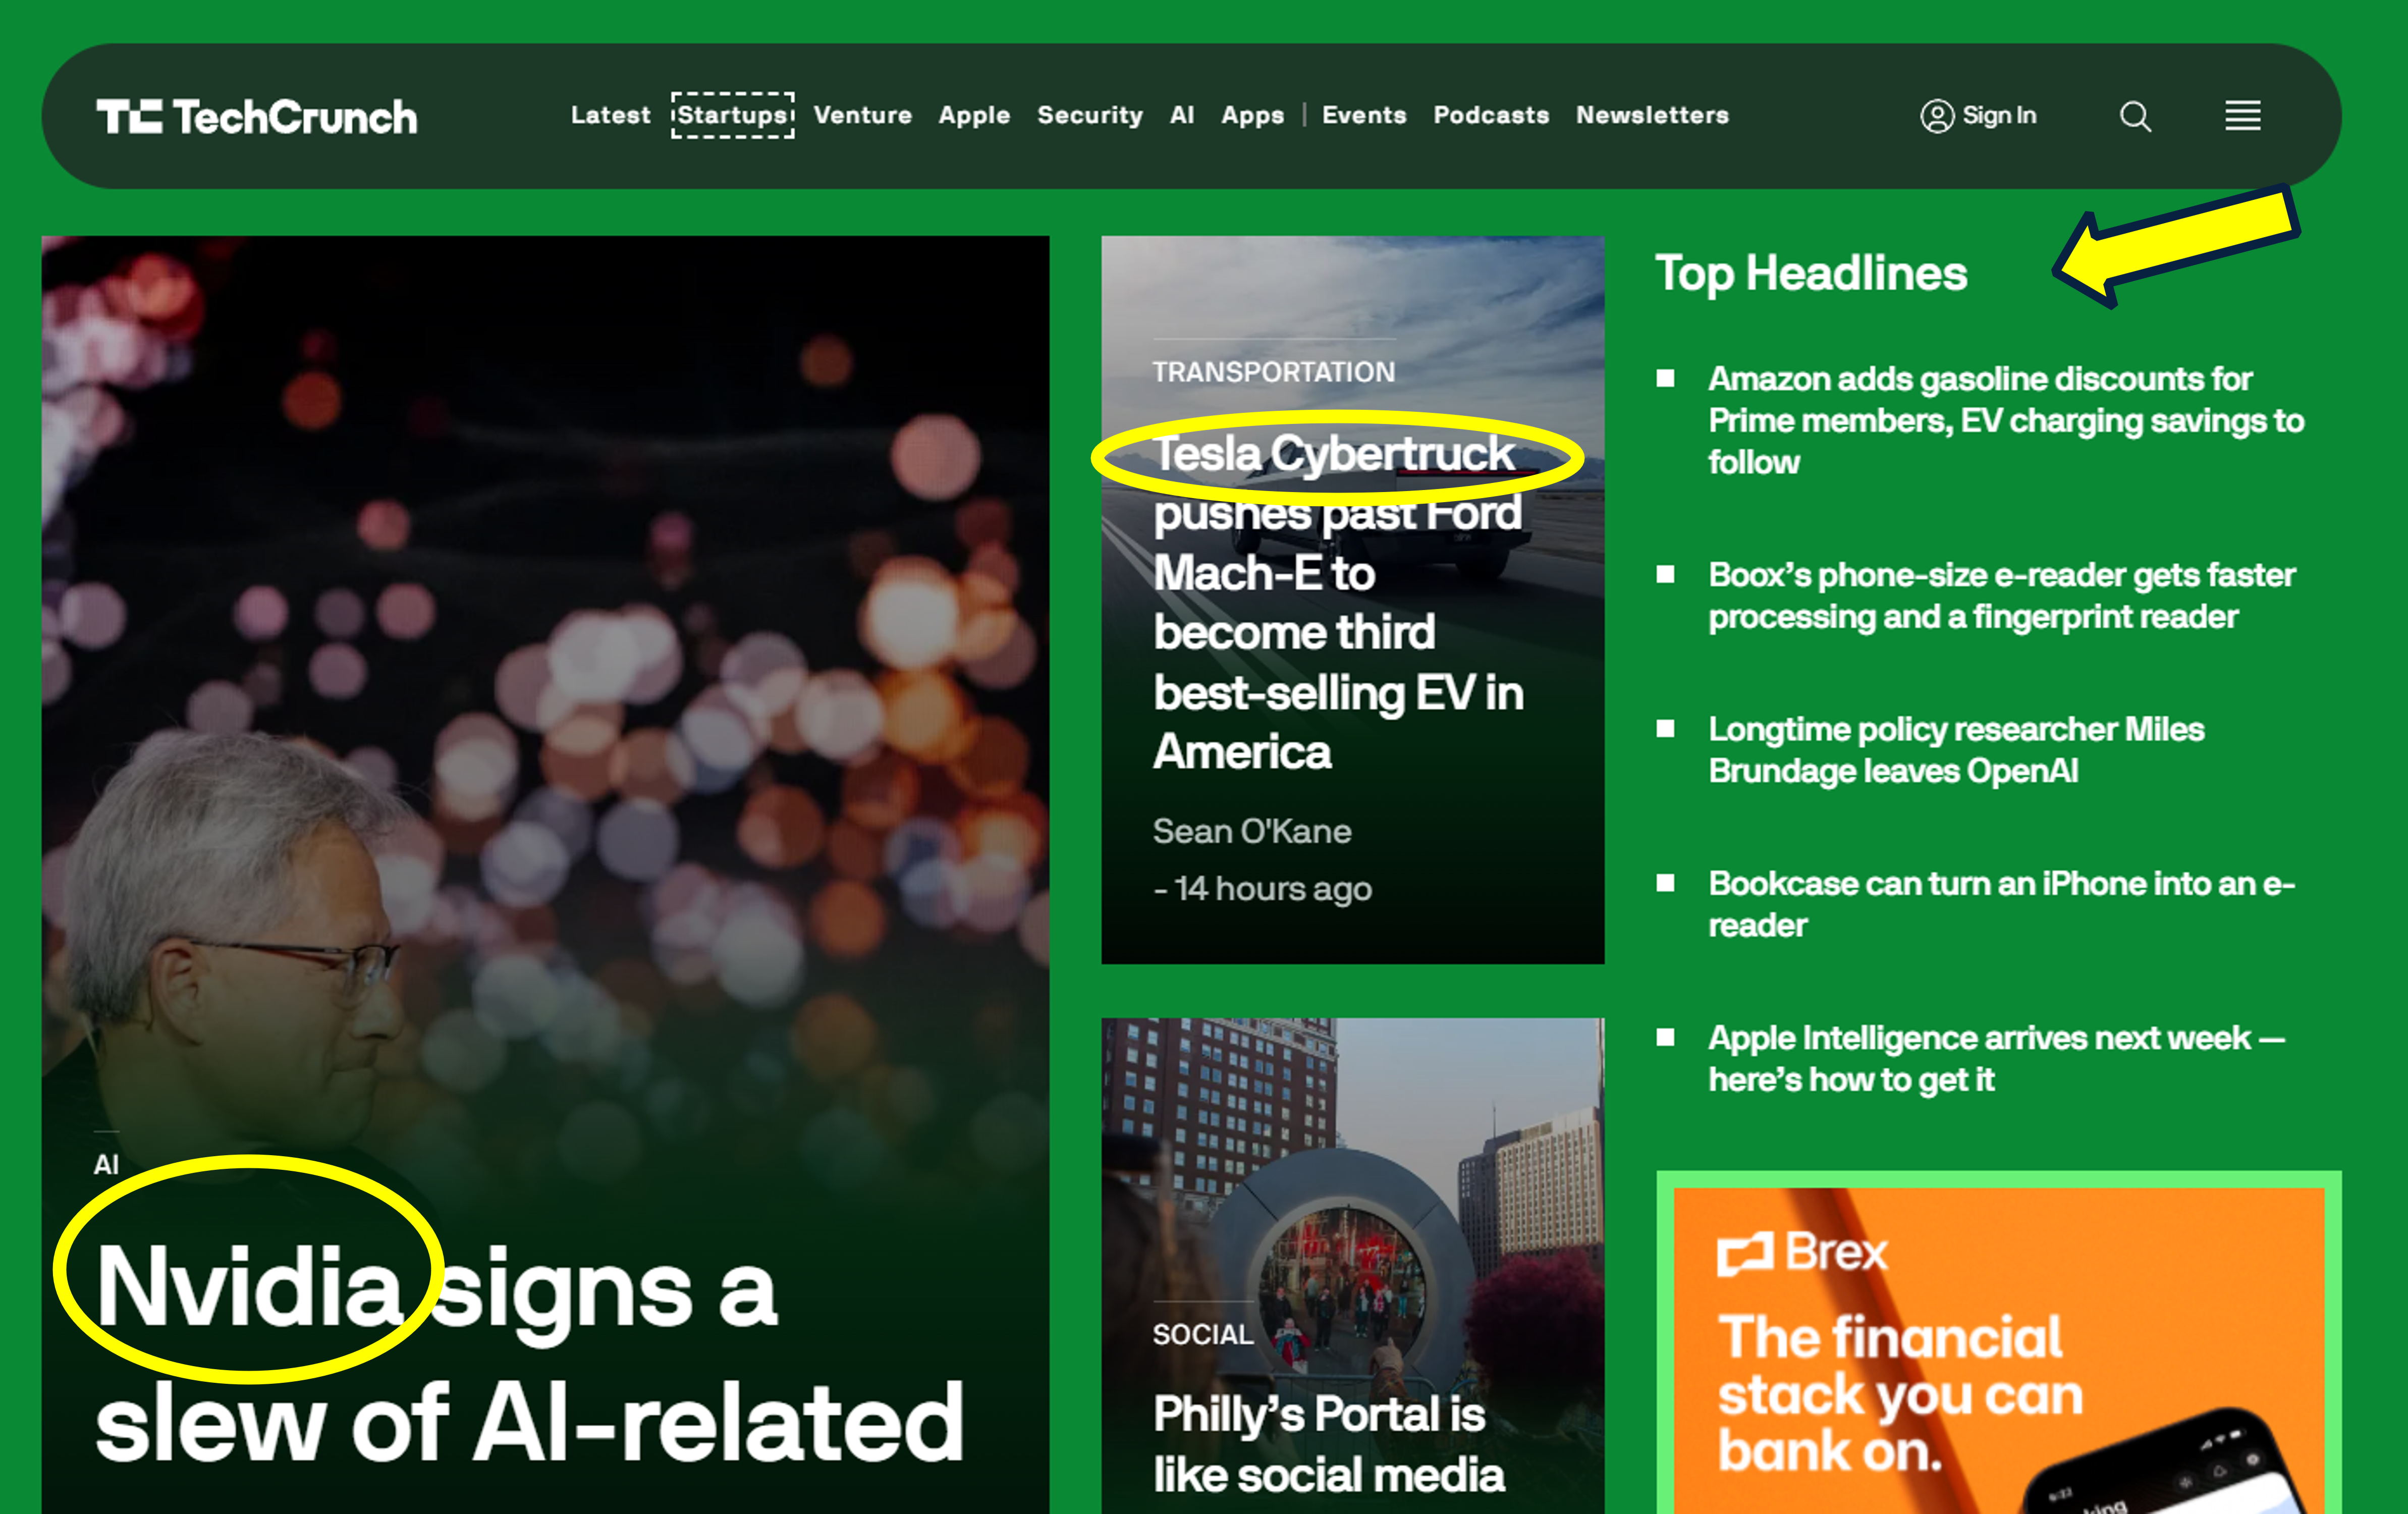Open the Boox phone-size e-reader headline
This screenshot has height=1514, width=2408.
[2001, 596]
